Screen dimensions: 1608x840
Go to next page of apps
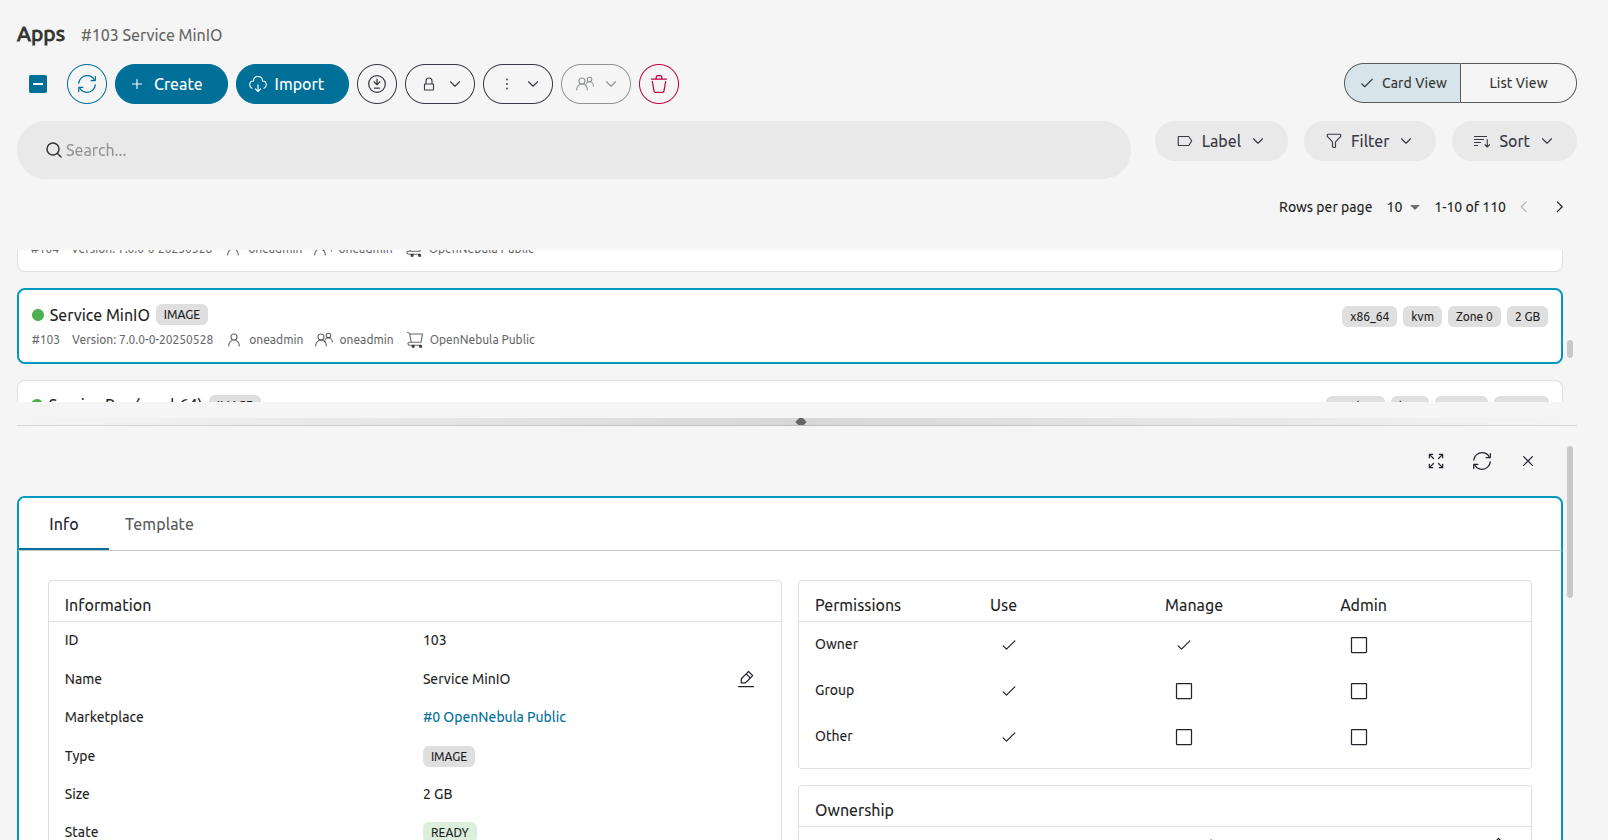click(x=1559, y=207)
